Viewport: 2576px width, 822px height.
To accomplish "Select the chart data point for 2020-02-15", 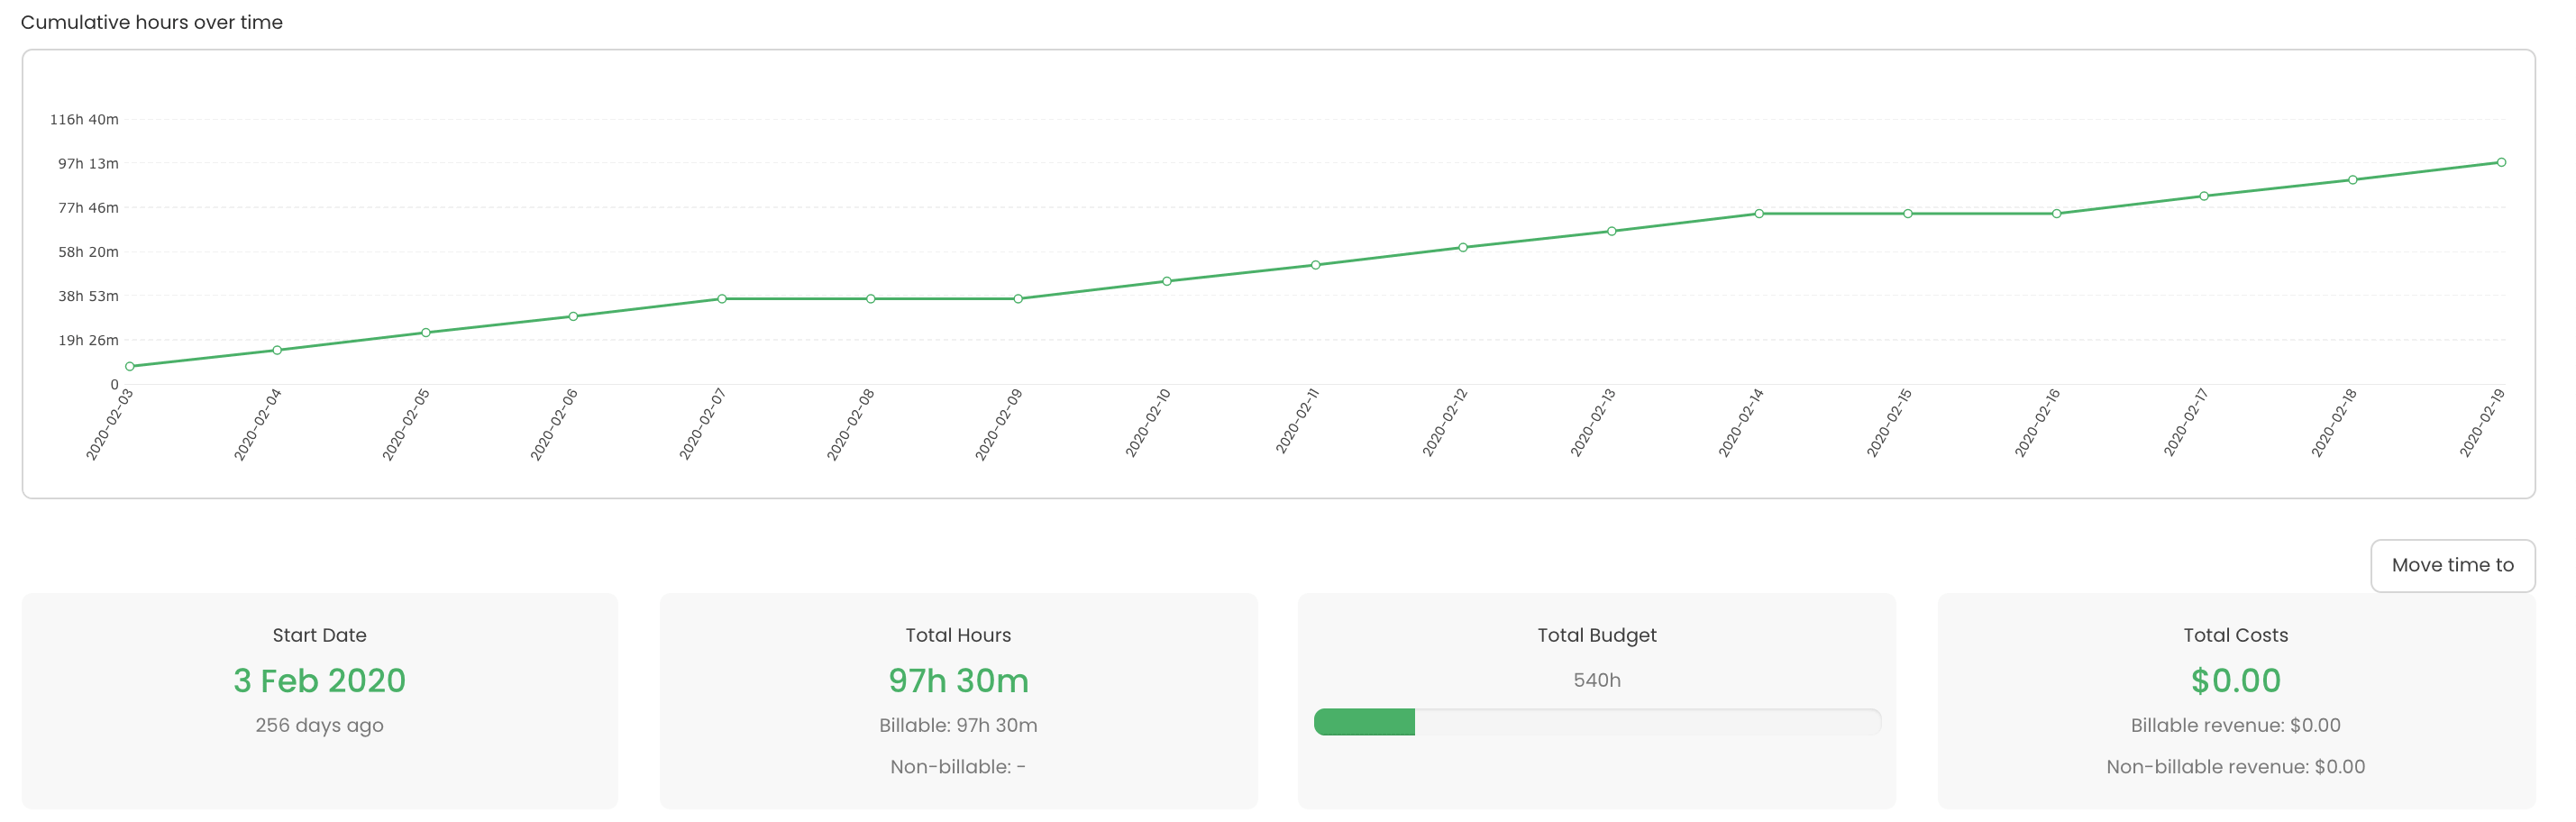I will tap(1908, 213).
